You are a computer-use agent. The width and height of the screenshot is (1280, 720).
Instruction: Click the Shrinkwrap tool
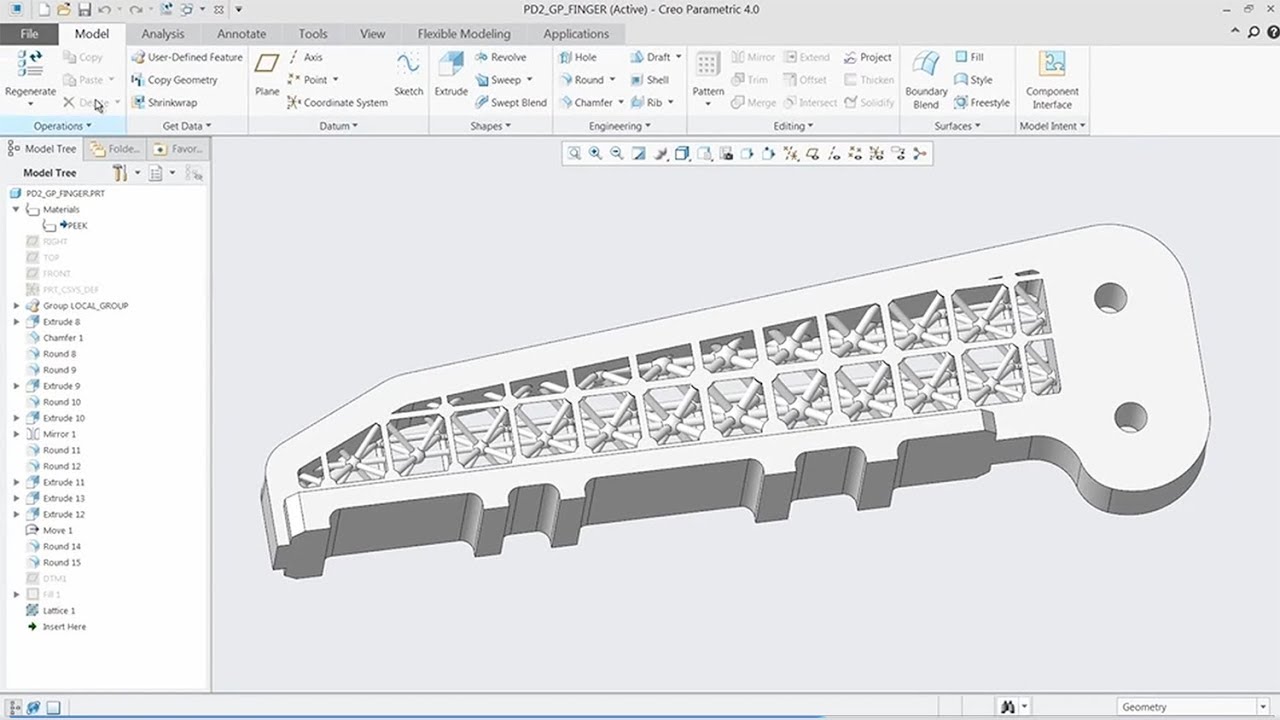coord(164,102)
